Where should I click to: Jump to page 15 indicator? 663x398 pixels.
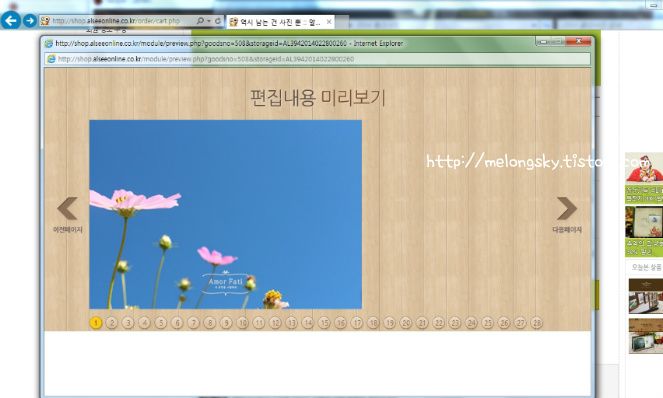[324, 323]
